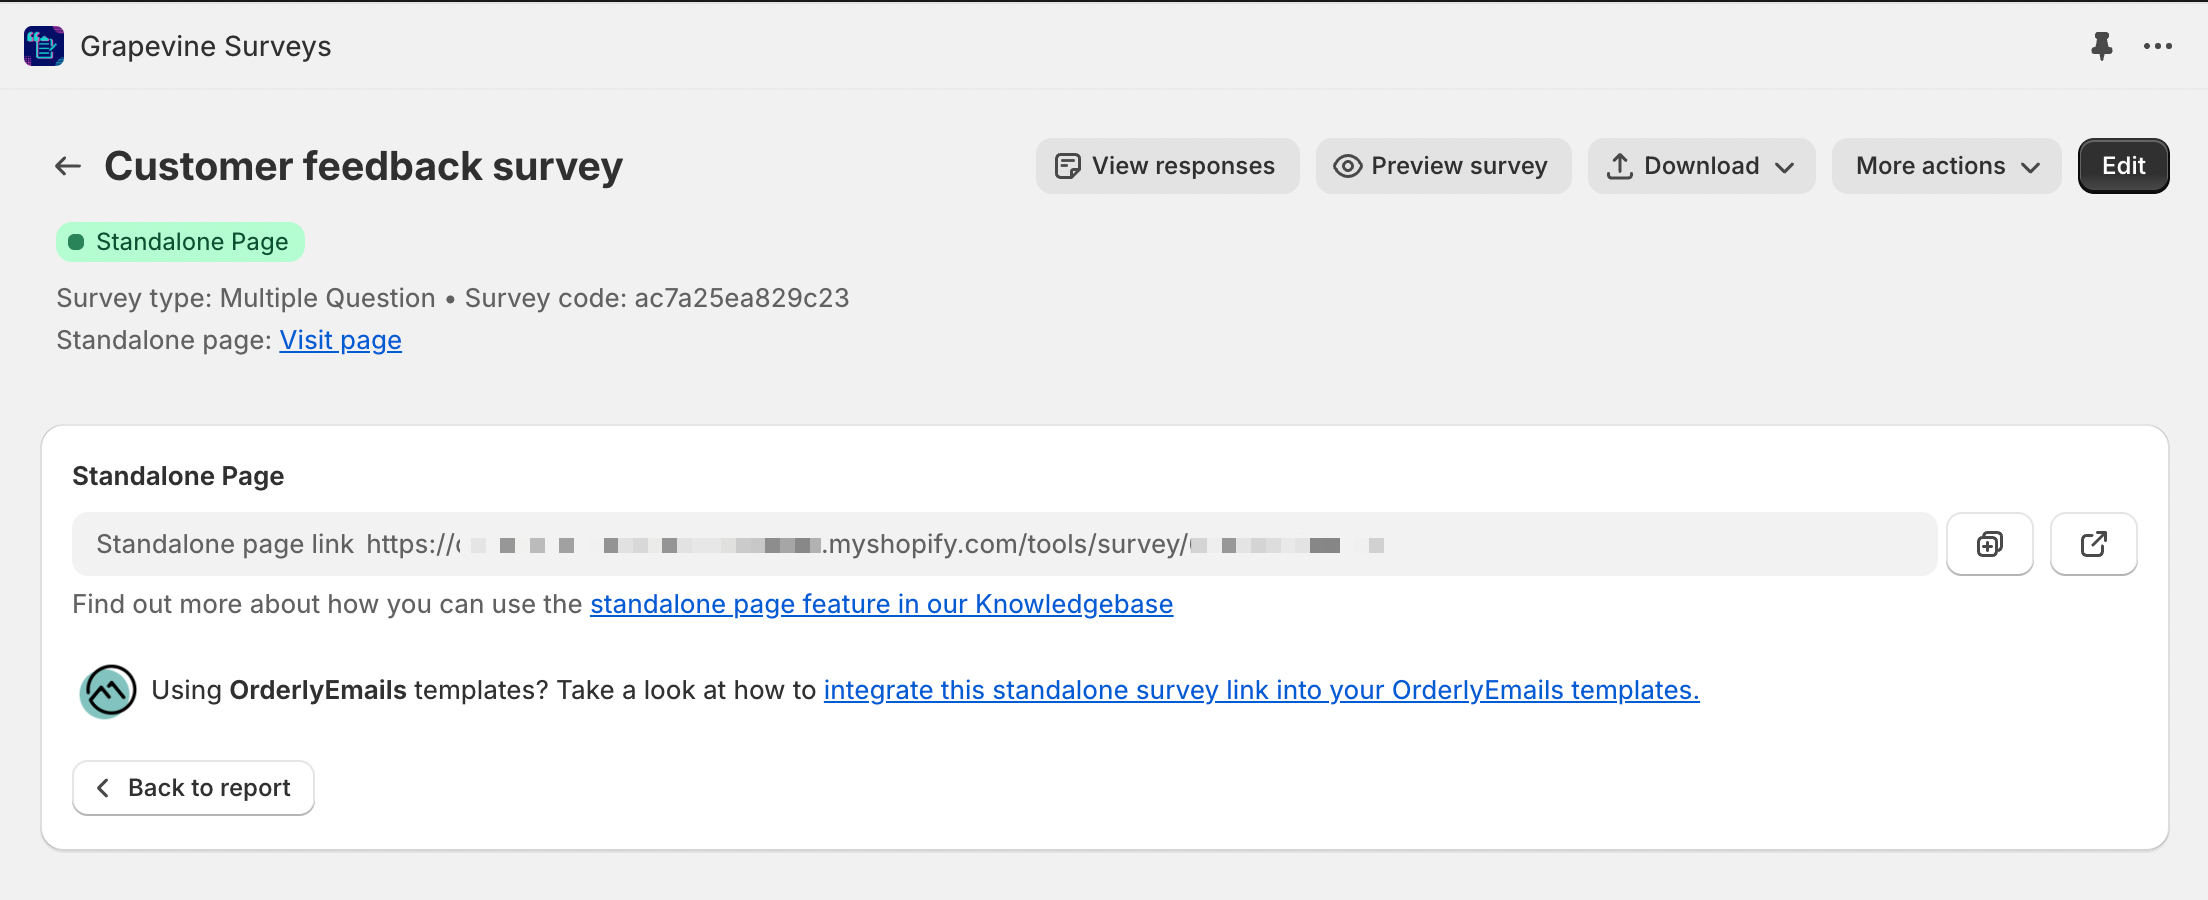2208x900 pixels.
Task: Click the Grapevine Surveys app name
Action: point(206,46)
